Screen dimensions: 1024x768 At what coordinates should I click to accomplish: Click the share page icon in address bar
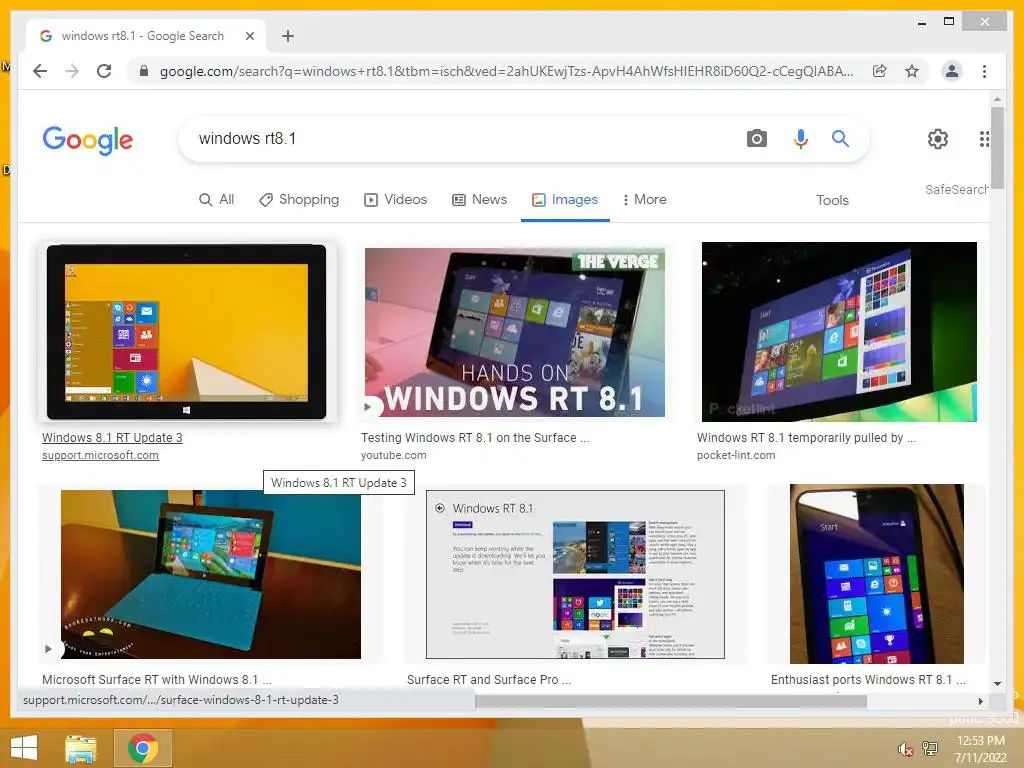pos(880,71)
